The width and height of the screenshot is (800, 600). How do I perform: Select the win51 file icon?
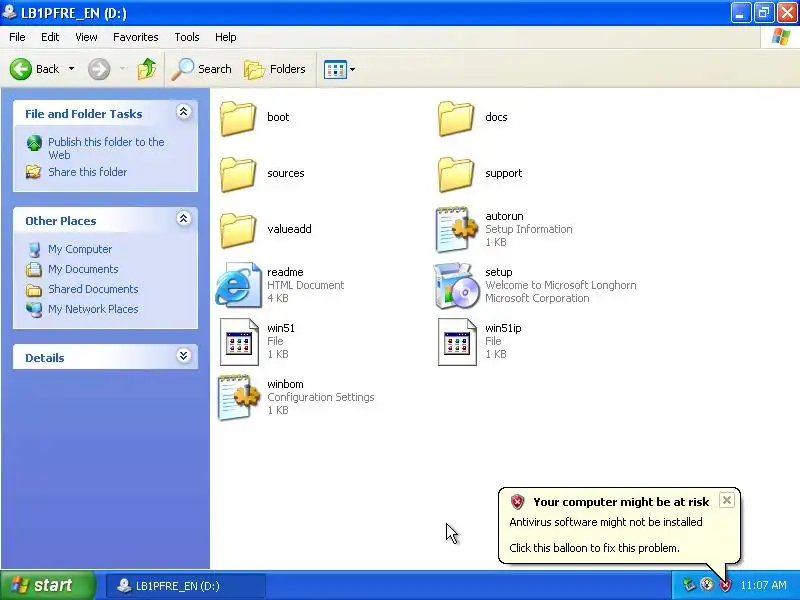pyautogui.click(x=239, y=342)
